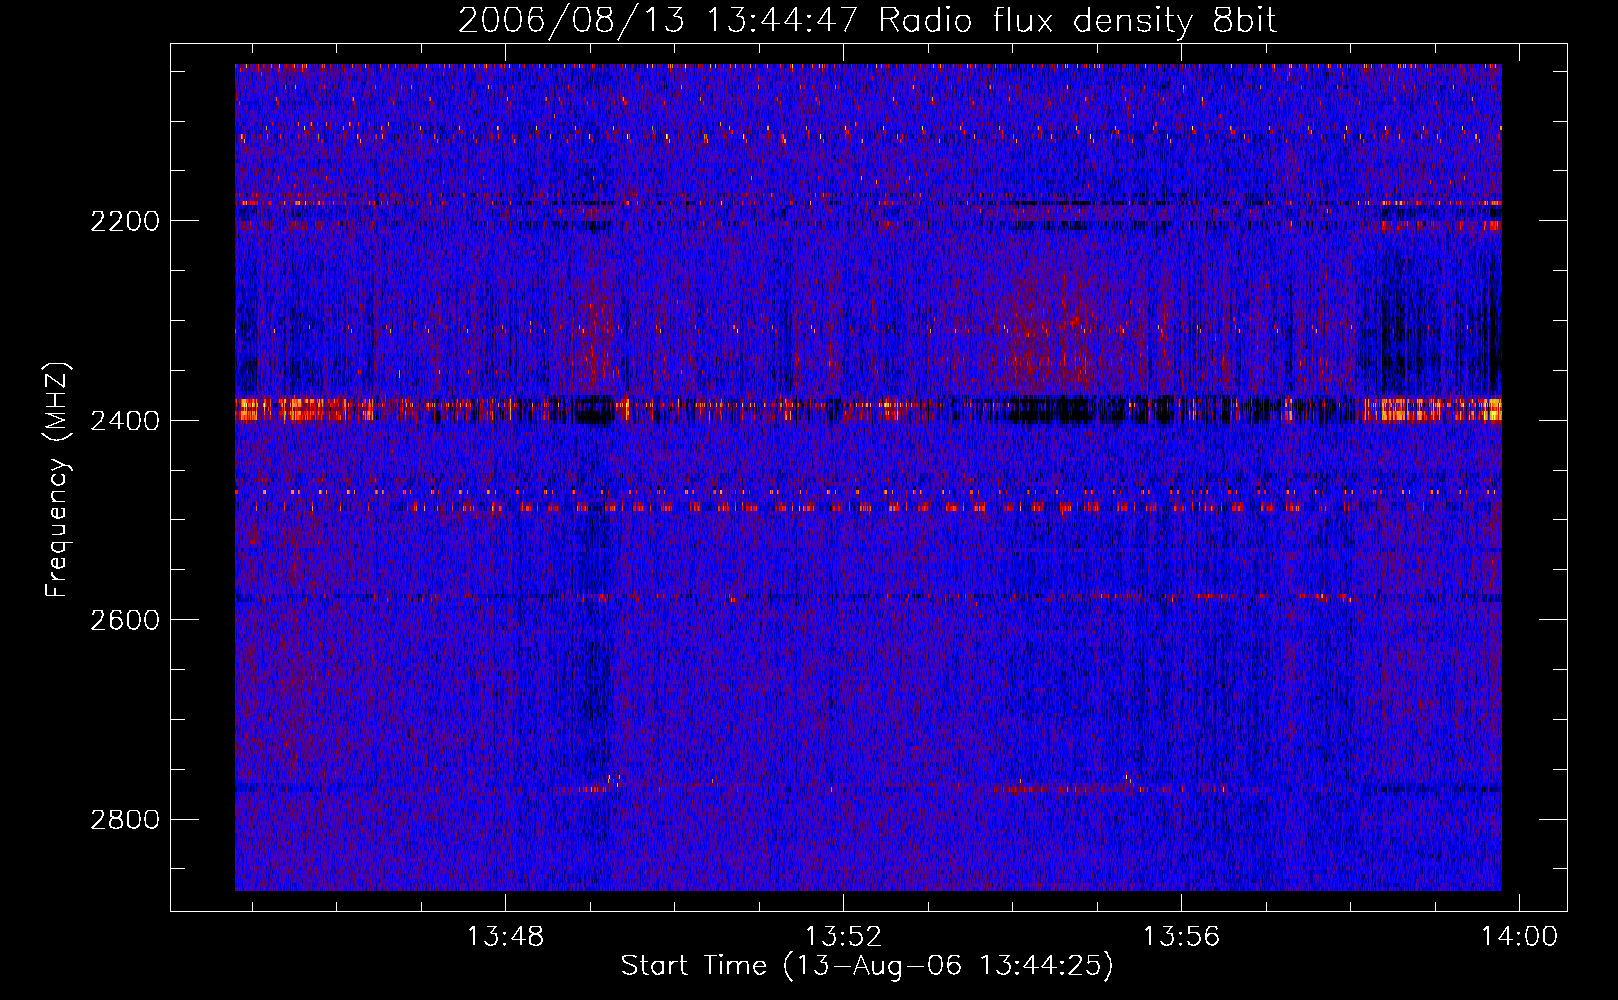
Task: Click the '13:56' time axis label
Action: [1181, 937]
